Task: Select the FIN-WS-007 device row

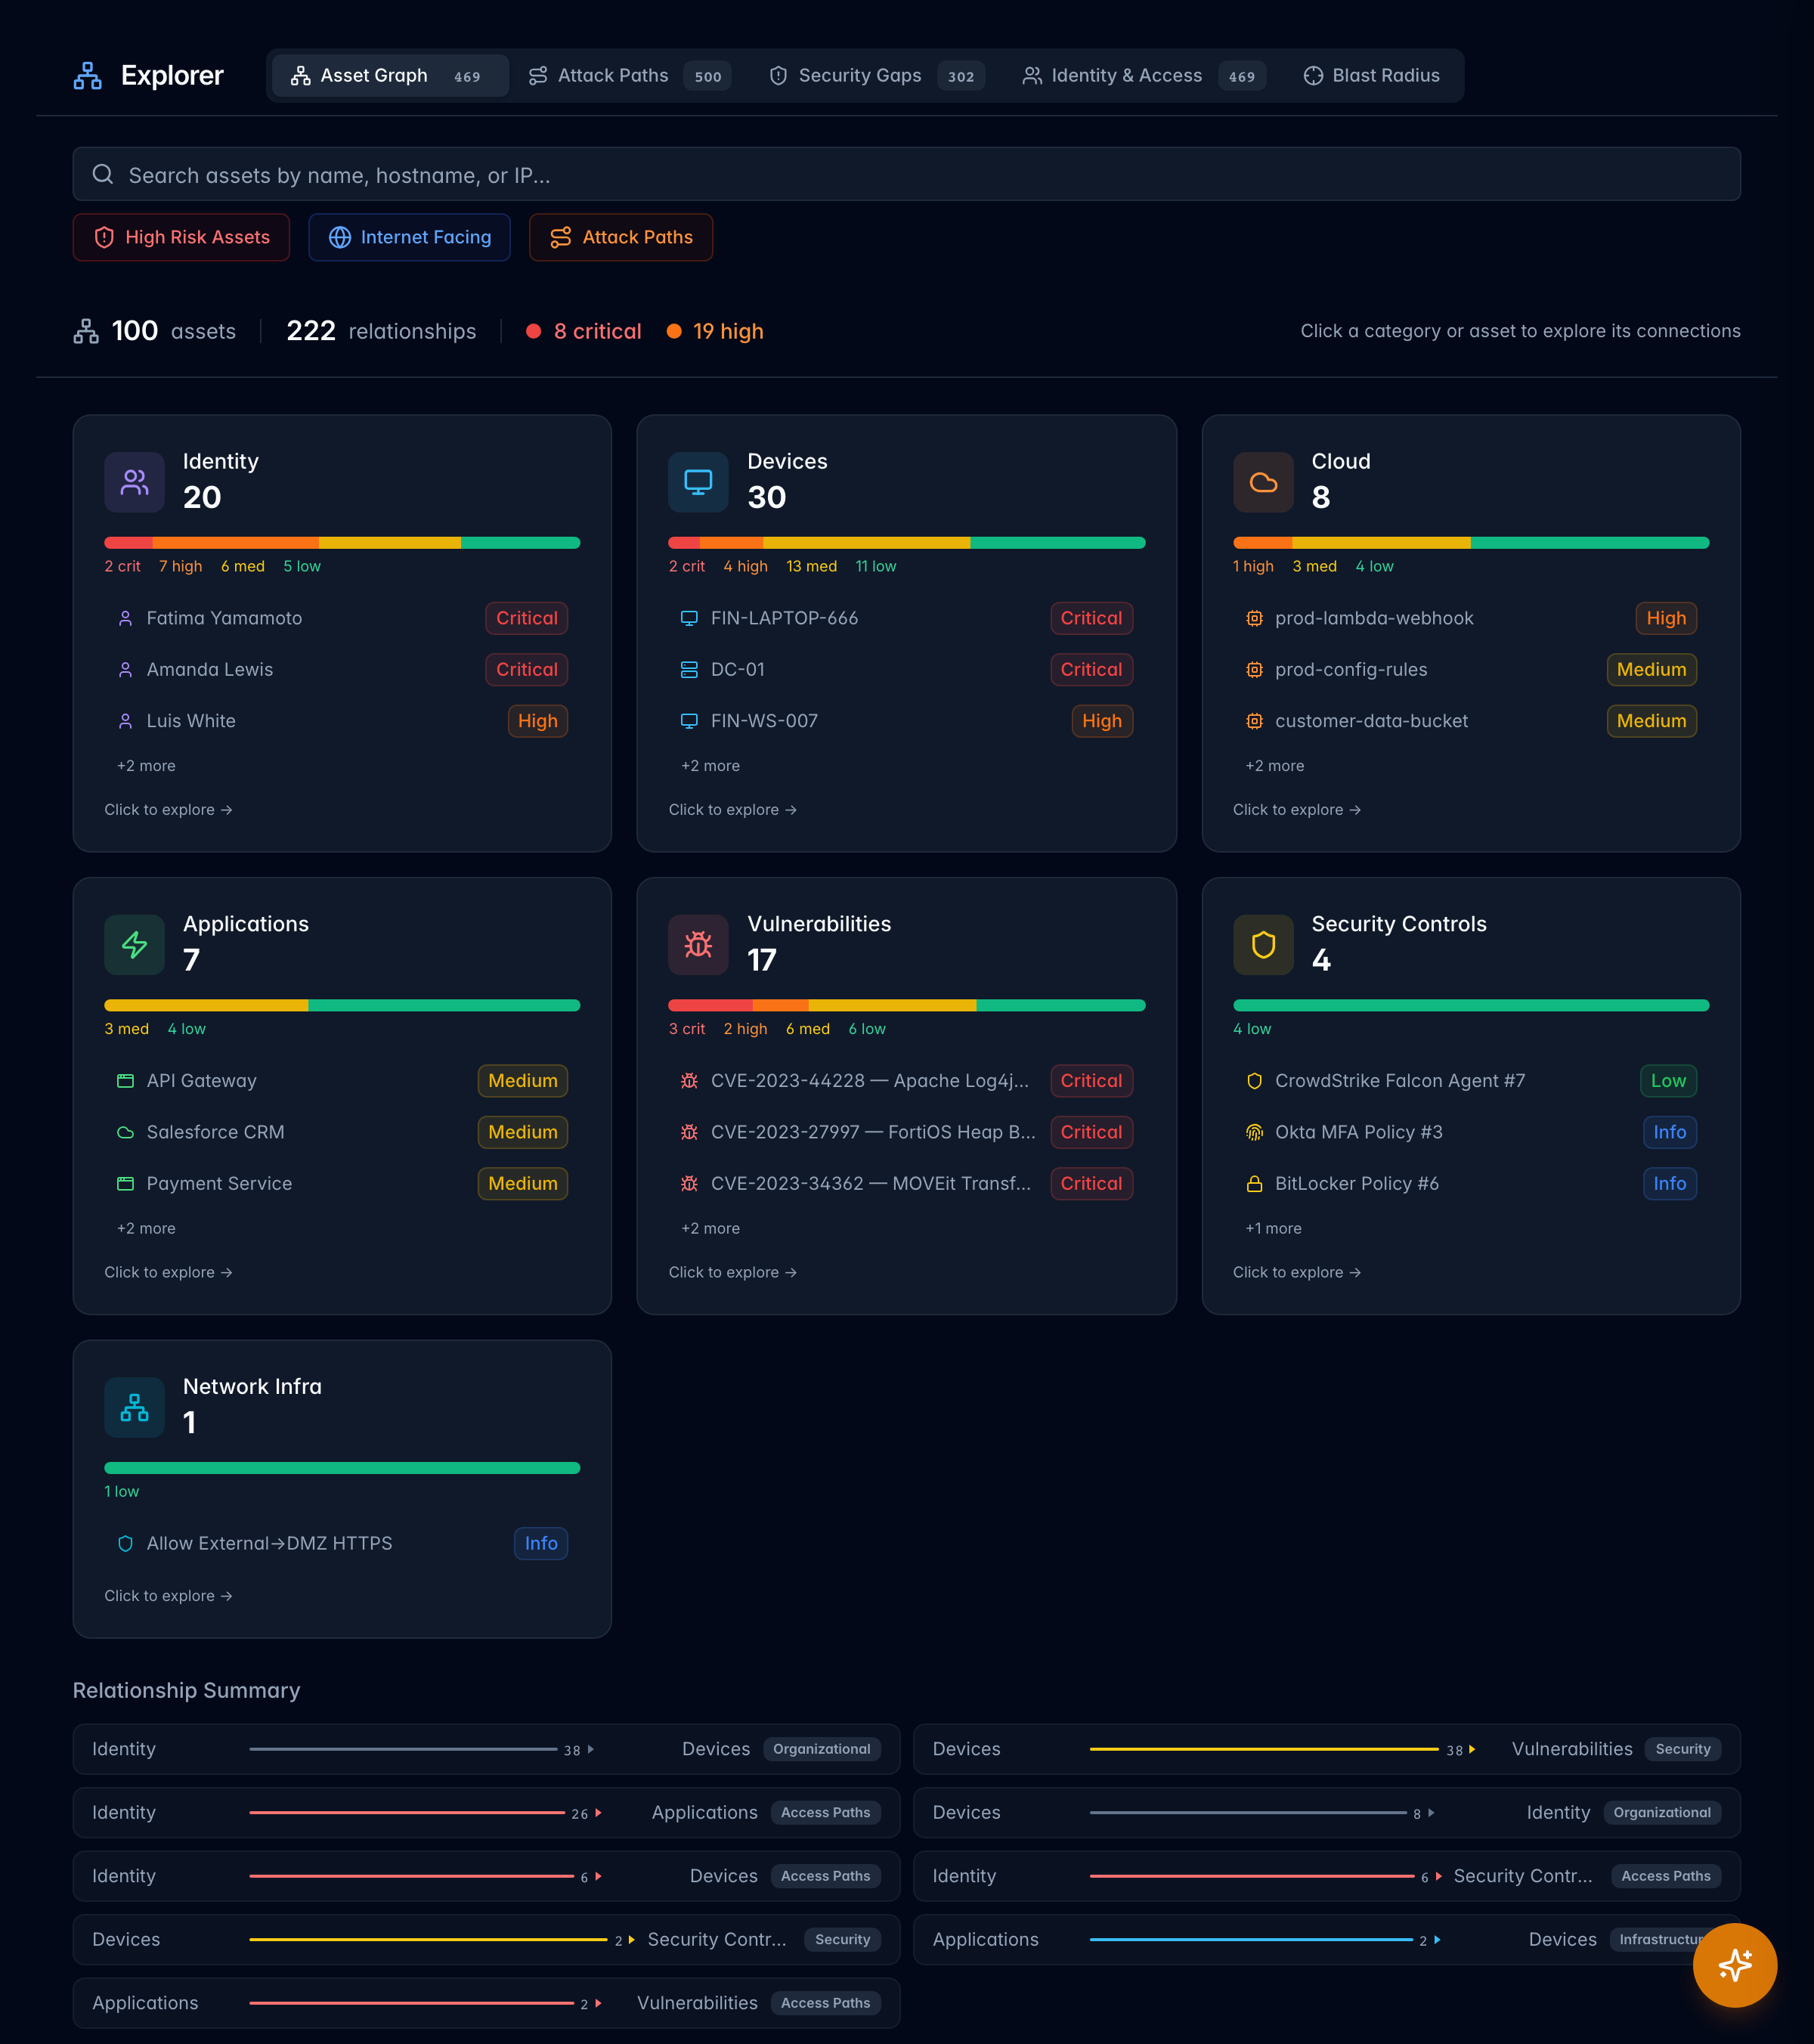Action: point(906,721)
